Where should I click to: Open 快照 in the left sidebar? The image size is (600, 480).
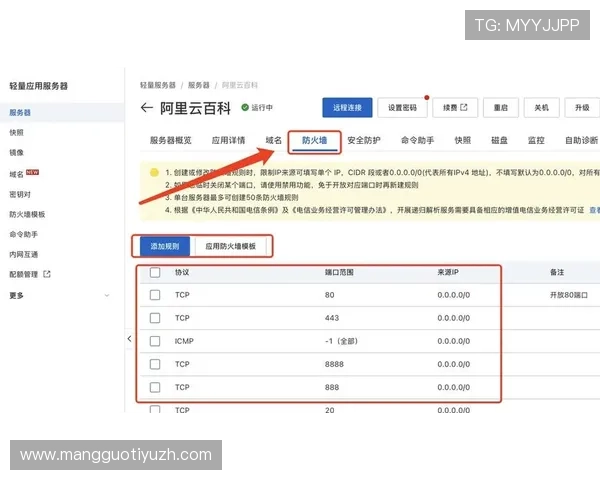pyautogui.click(x=16, y=132)
